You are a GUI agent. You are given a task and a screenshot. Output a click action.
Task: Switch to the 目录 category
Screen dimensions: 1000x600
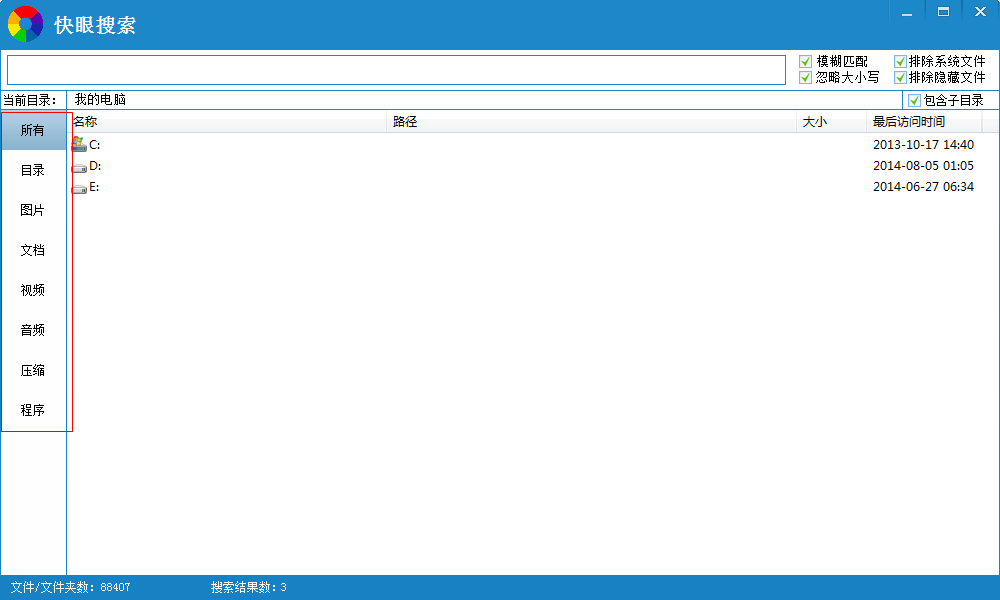pyautogui.click(x=34, y=170)
